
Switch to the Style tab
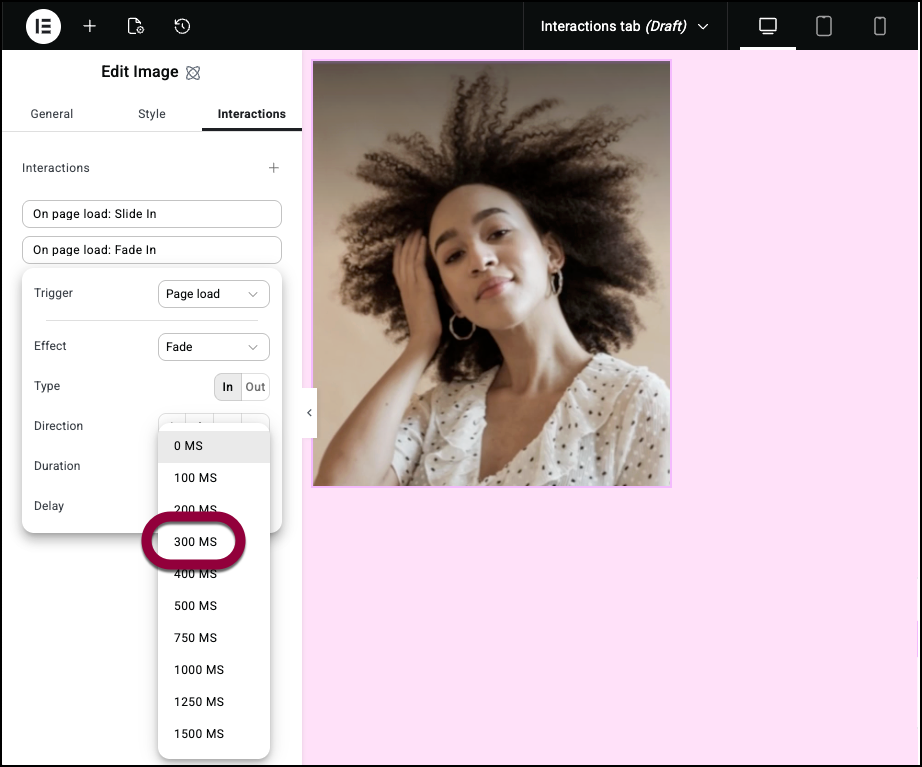(152, 114)
